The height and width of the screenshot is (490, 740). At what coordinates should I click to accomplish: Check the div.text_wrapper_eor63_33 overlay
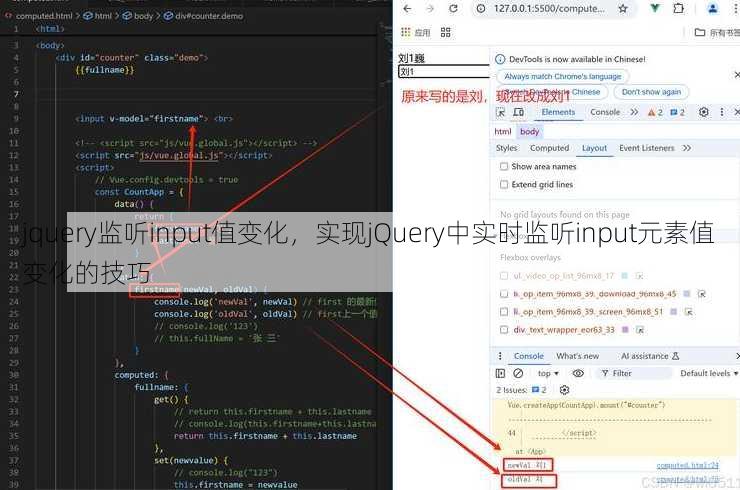504,329
